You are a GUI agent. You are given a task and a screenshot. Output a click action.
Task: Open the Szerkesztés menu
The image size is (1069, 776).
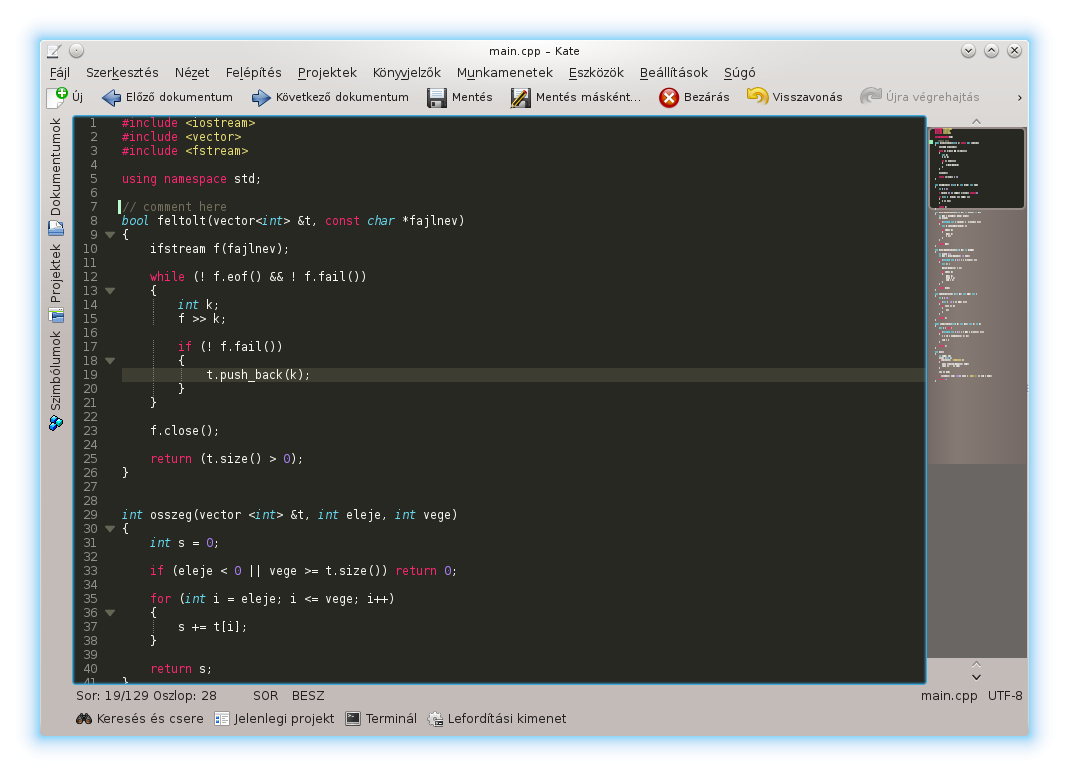[x=122, y=72]
